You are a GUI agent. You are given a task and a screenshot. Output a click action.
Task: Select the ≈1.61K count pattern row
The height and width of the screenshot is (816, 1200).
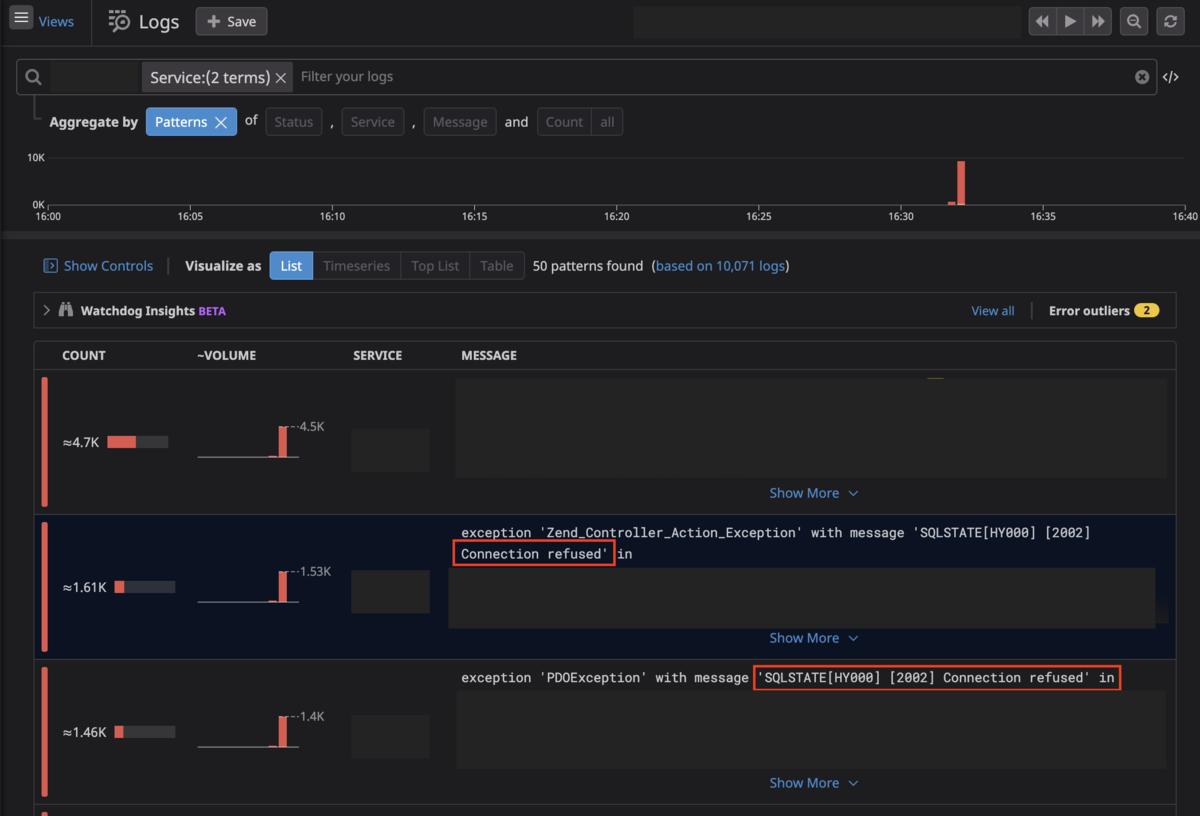(605, 587)
